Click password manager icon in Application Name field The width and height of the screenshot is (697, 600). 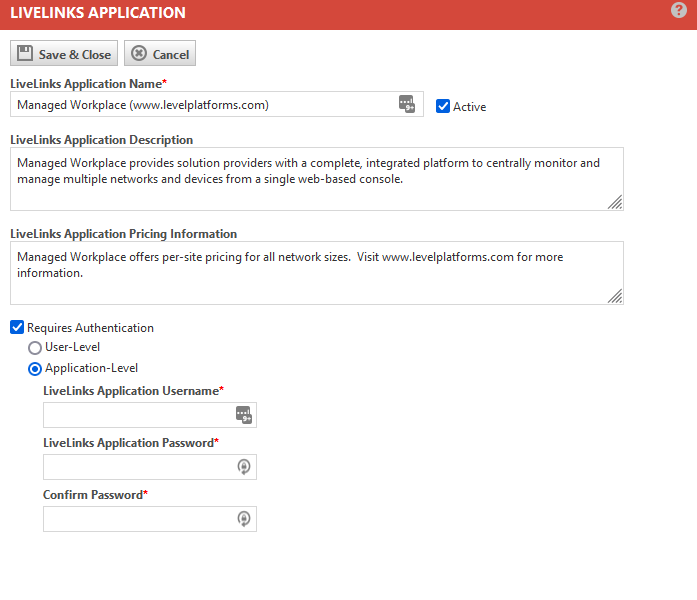pyautogui.click(x=407, y=104)
